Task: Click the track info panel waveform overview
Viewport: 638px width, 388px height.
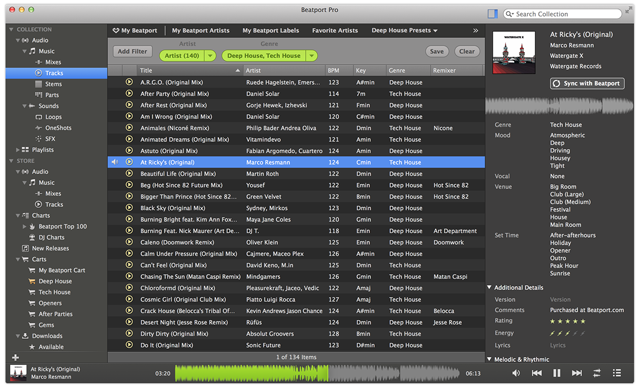Action: (559, 106)
